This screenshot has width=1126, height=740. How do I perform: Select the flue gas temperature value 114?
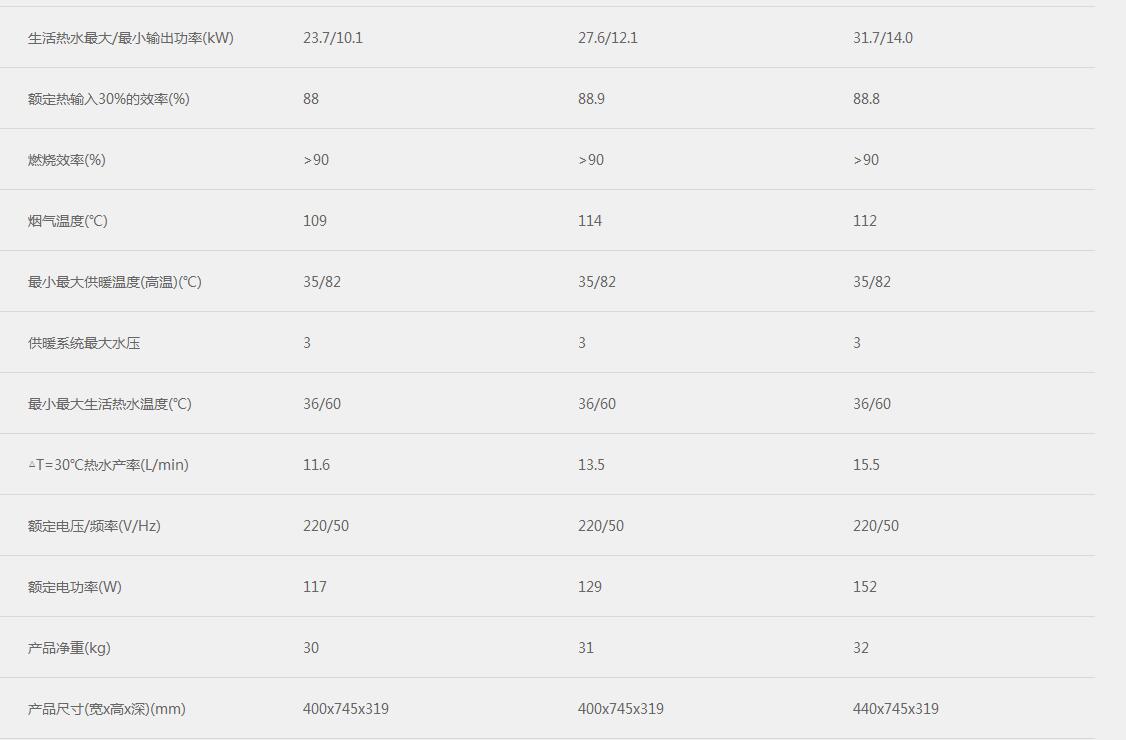point(590,221)
